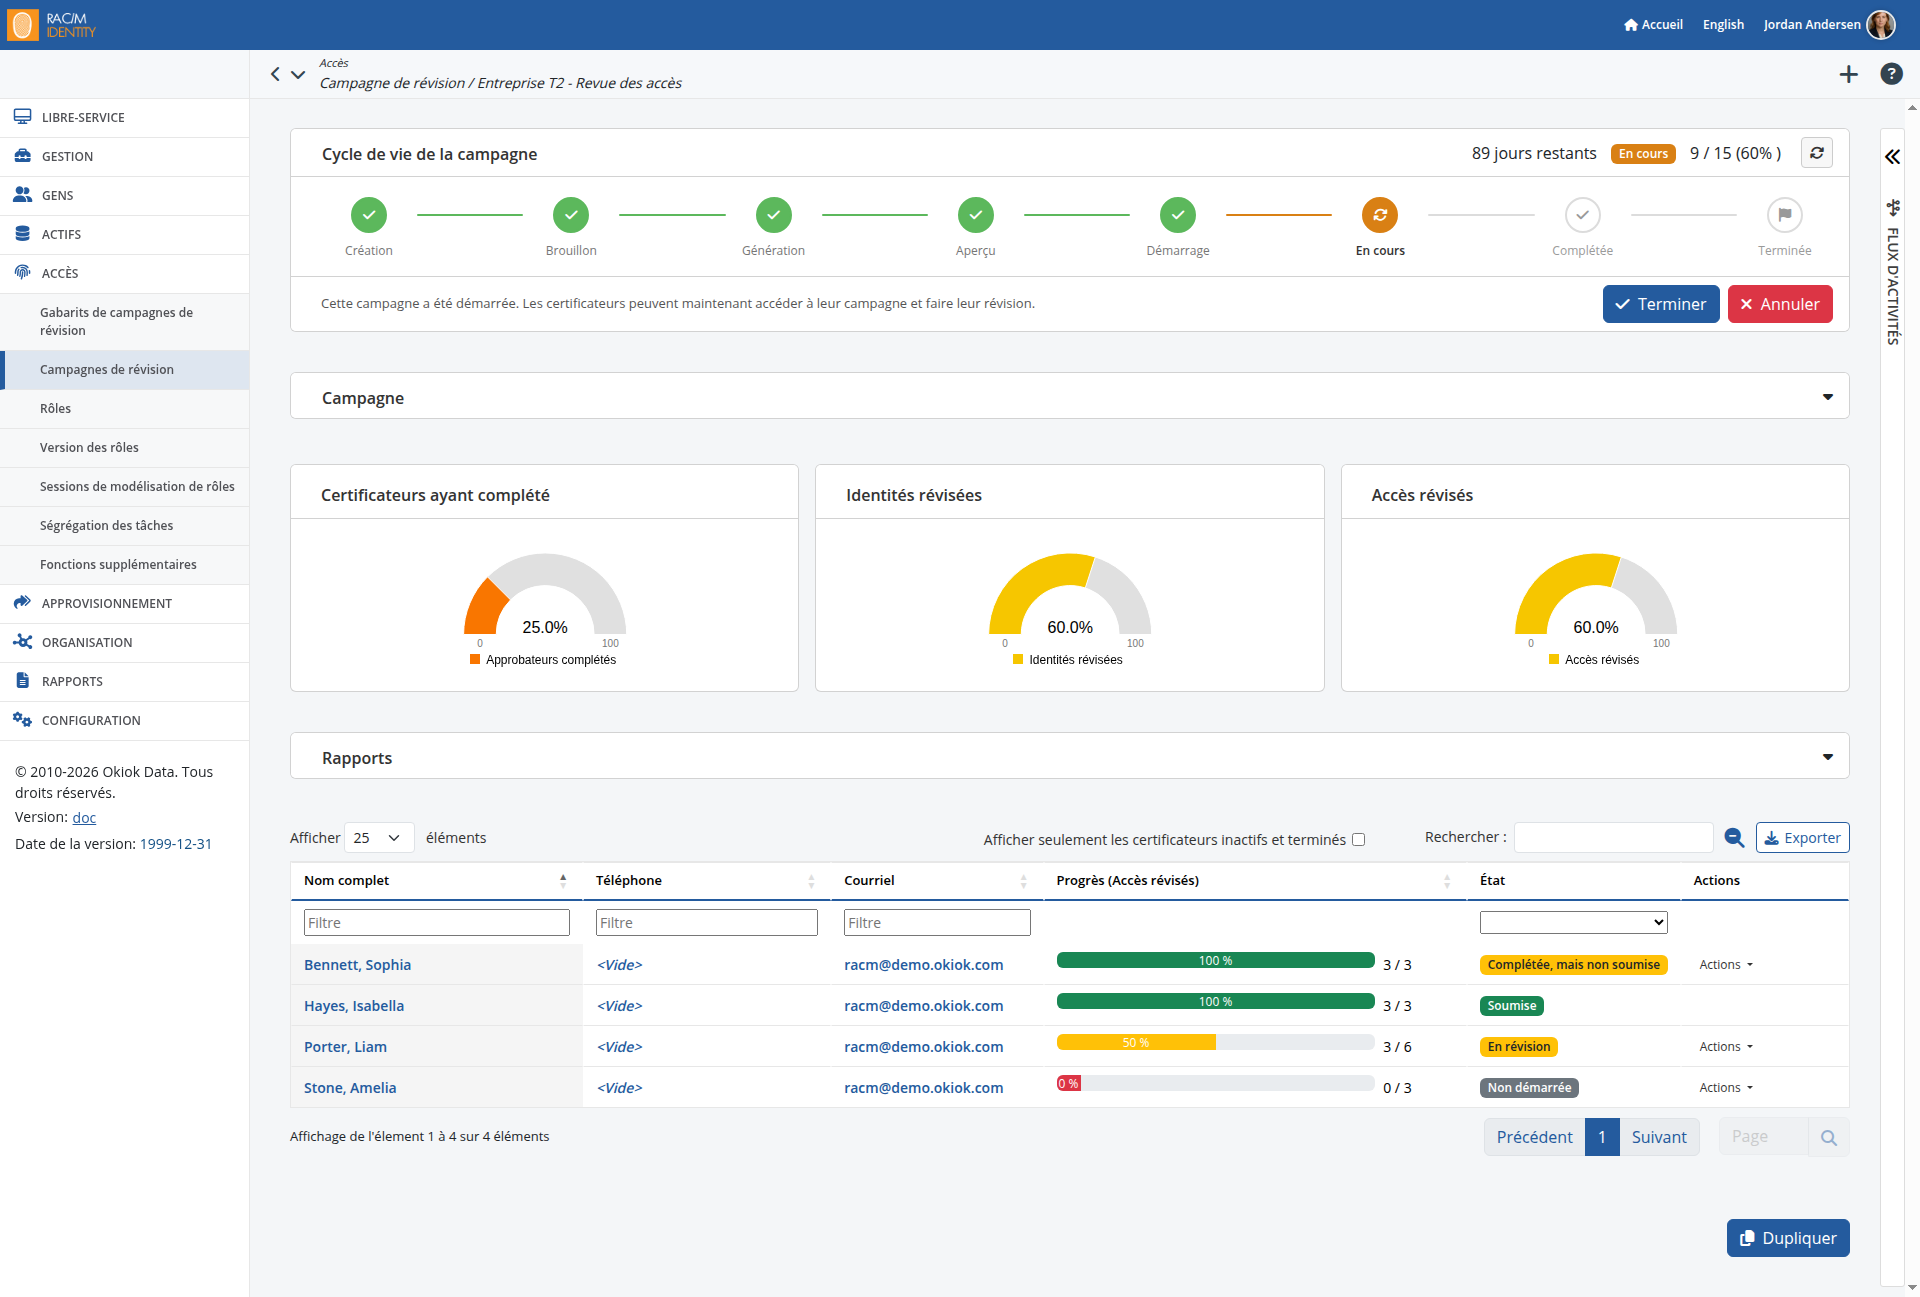The image size is (1920, 1297).
Task: Open Actions menu for Stone, Amelia
Action: click(1725, 1088)
